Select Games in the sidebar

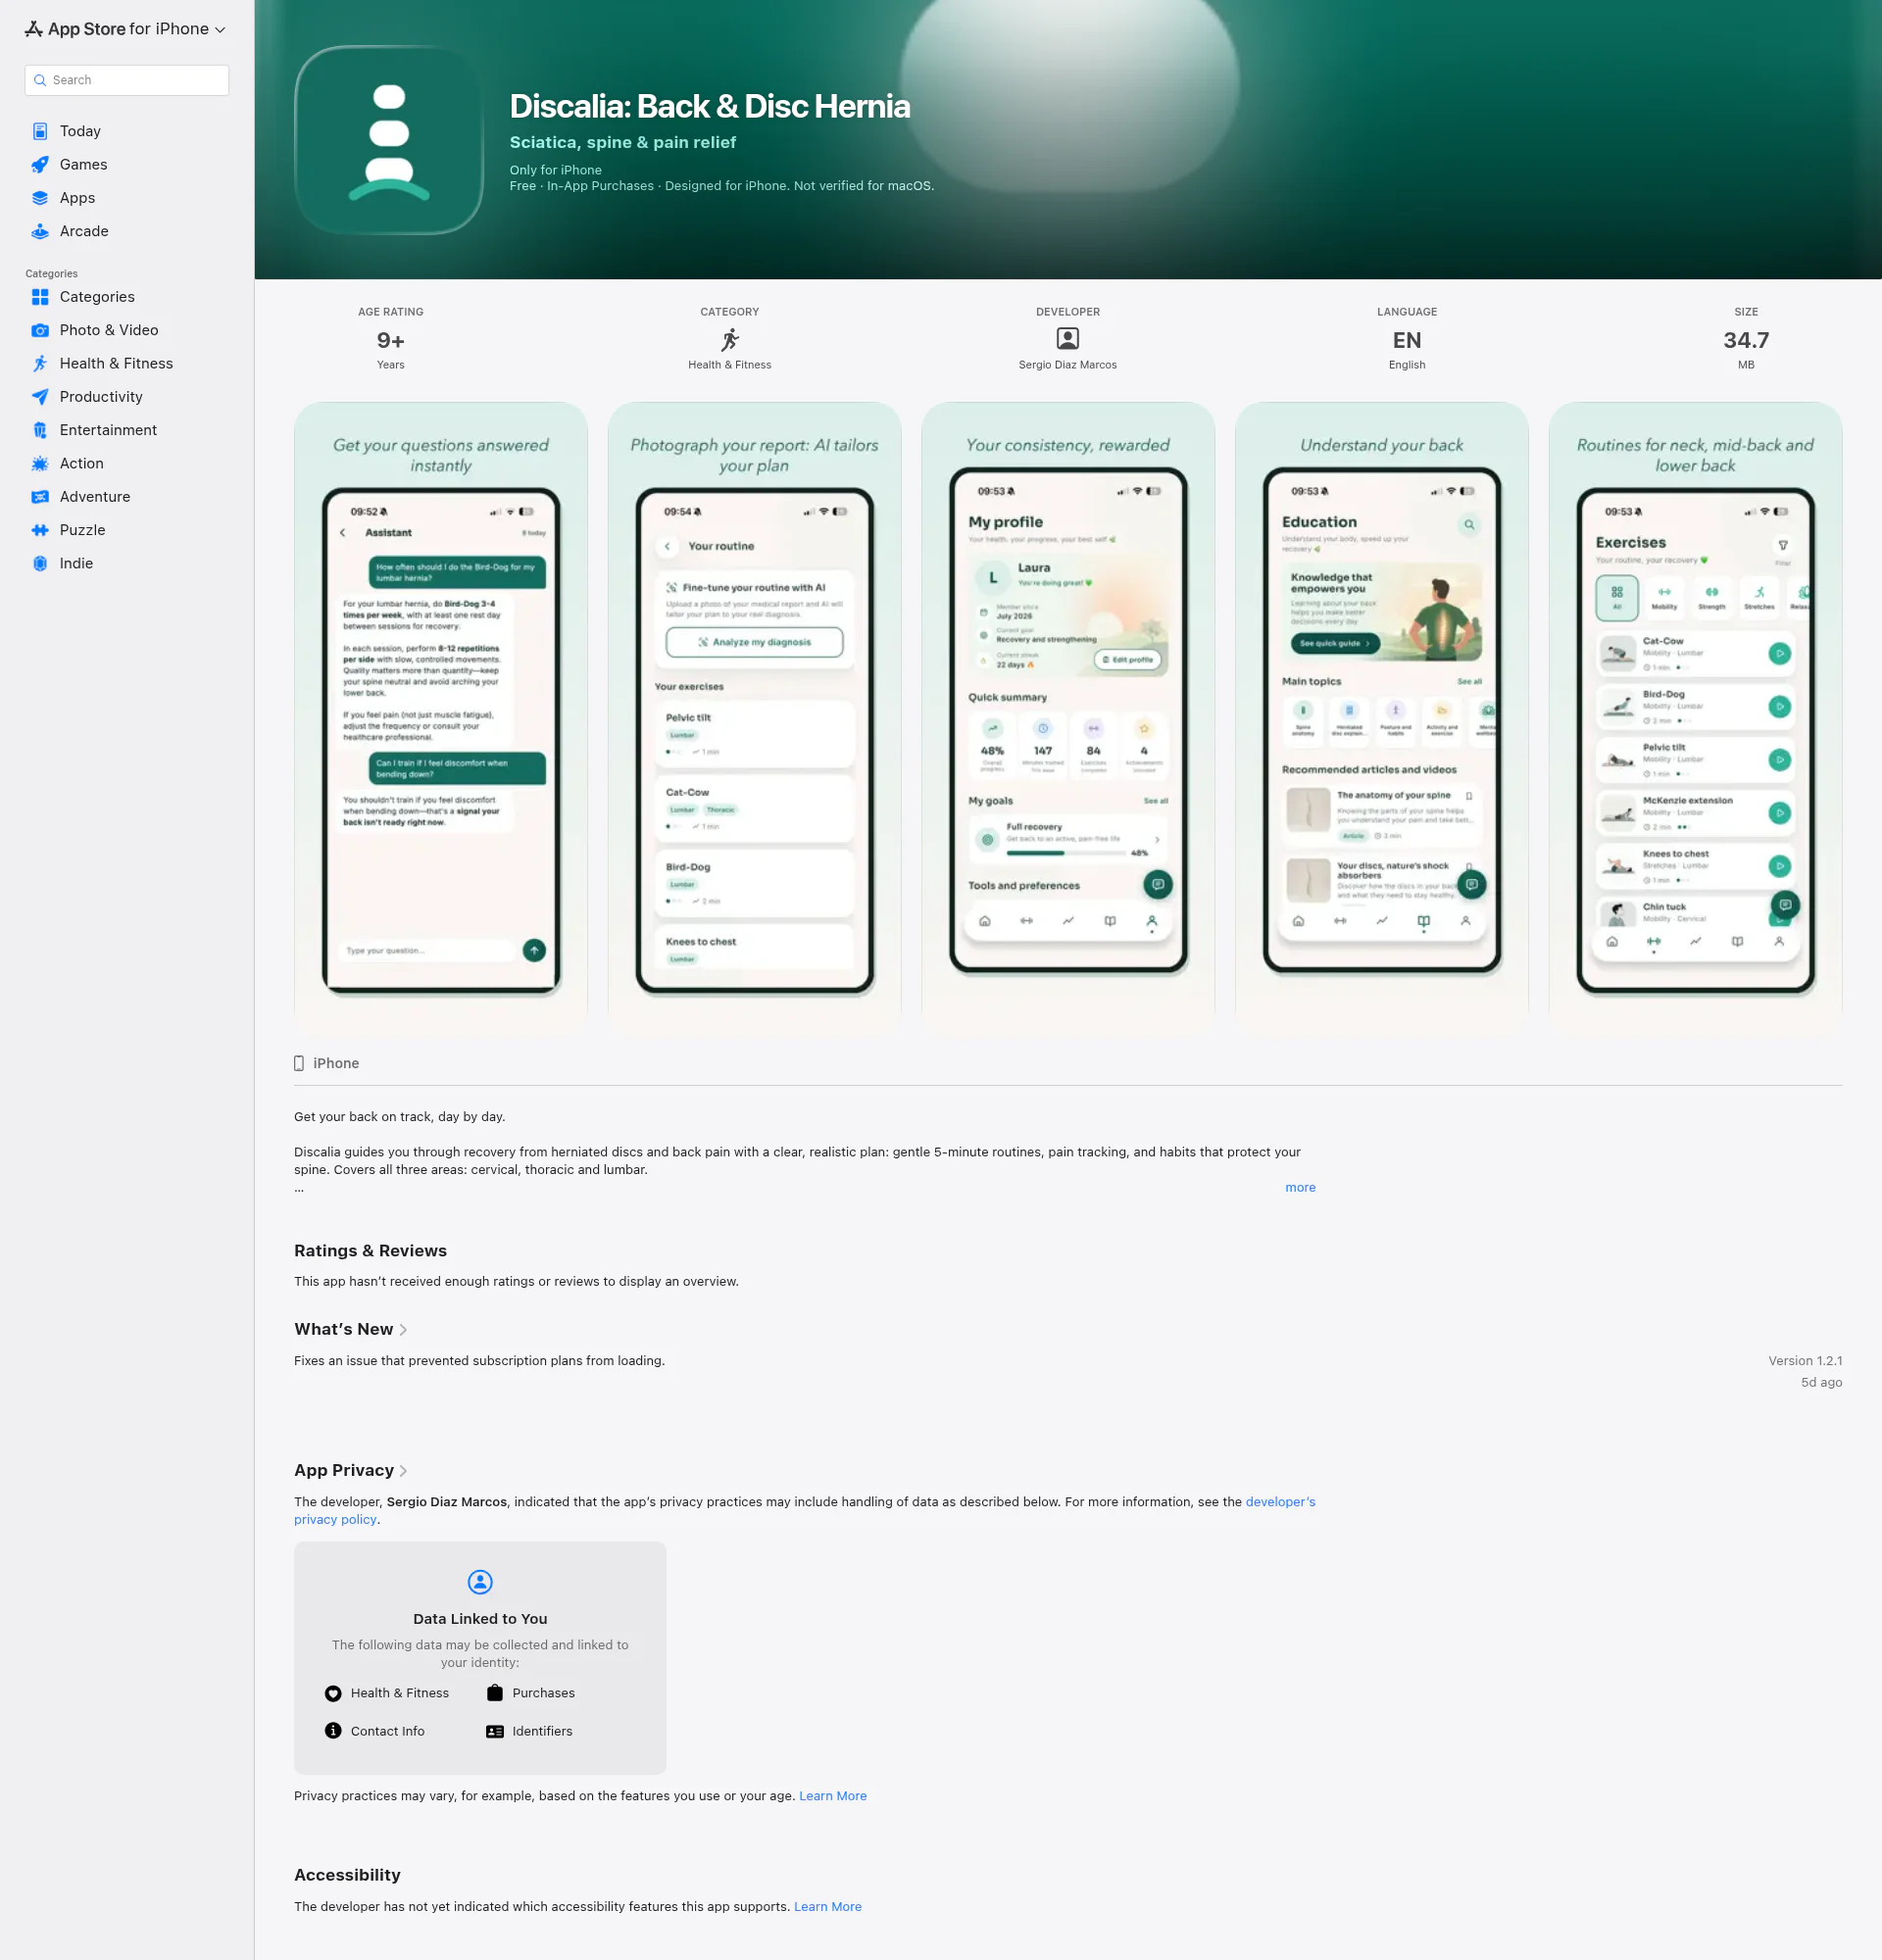click(127, 164)
